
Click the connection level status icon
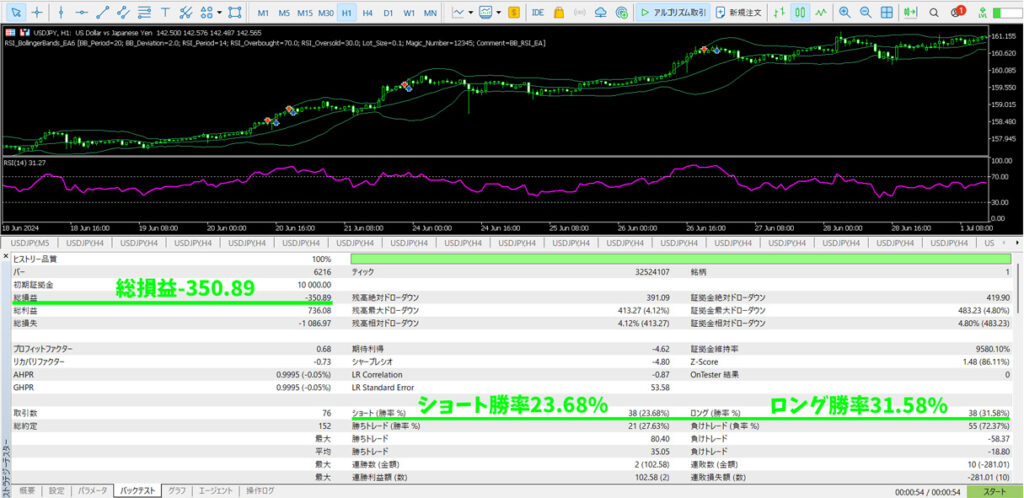(x=981, y=12)
